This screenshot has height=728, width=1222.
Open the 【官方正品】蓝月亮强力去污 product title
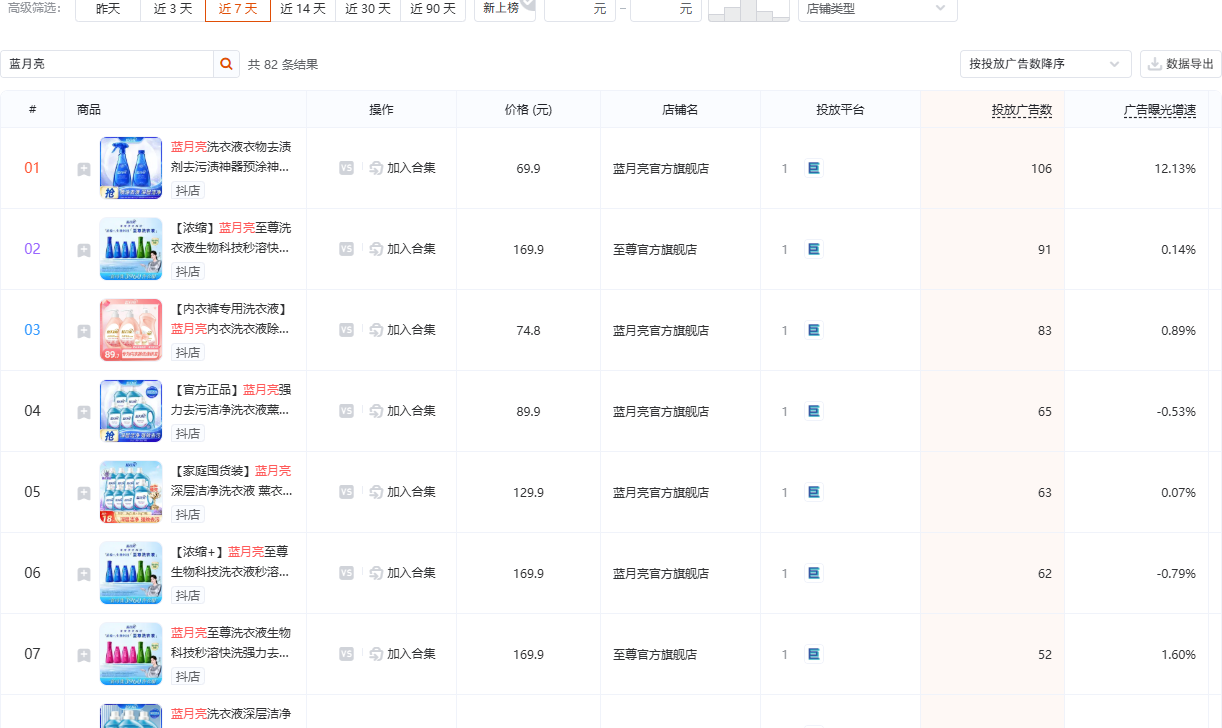pos(231,399)
